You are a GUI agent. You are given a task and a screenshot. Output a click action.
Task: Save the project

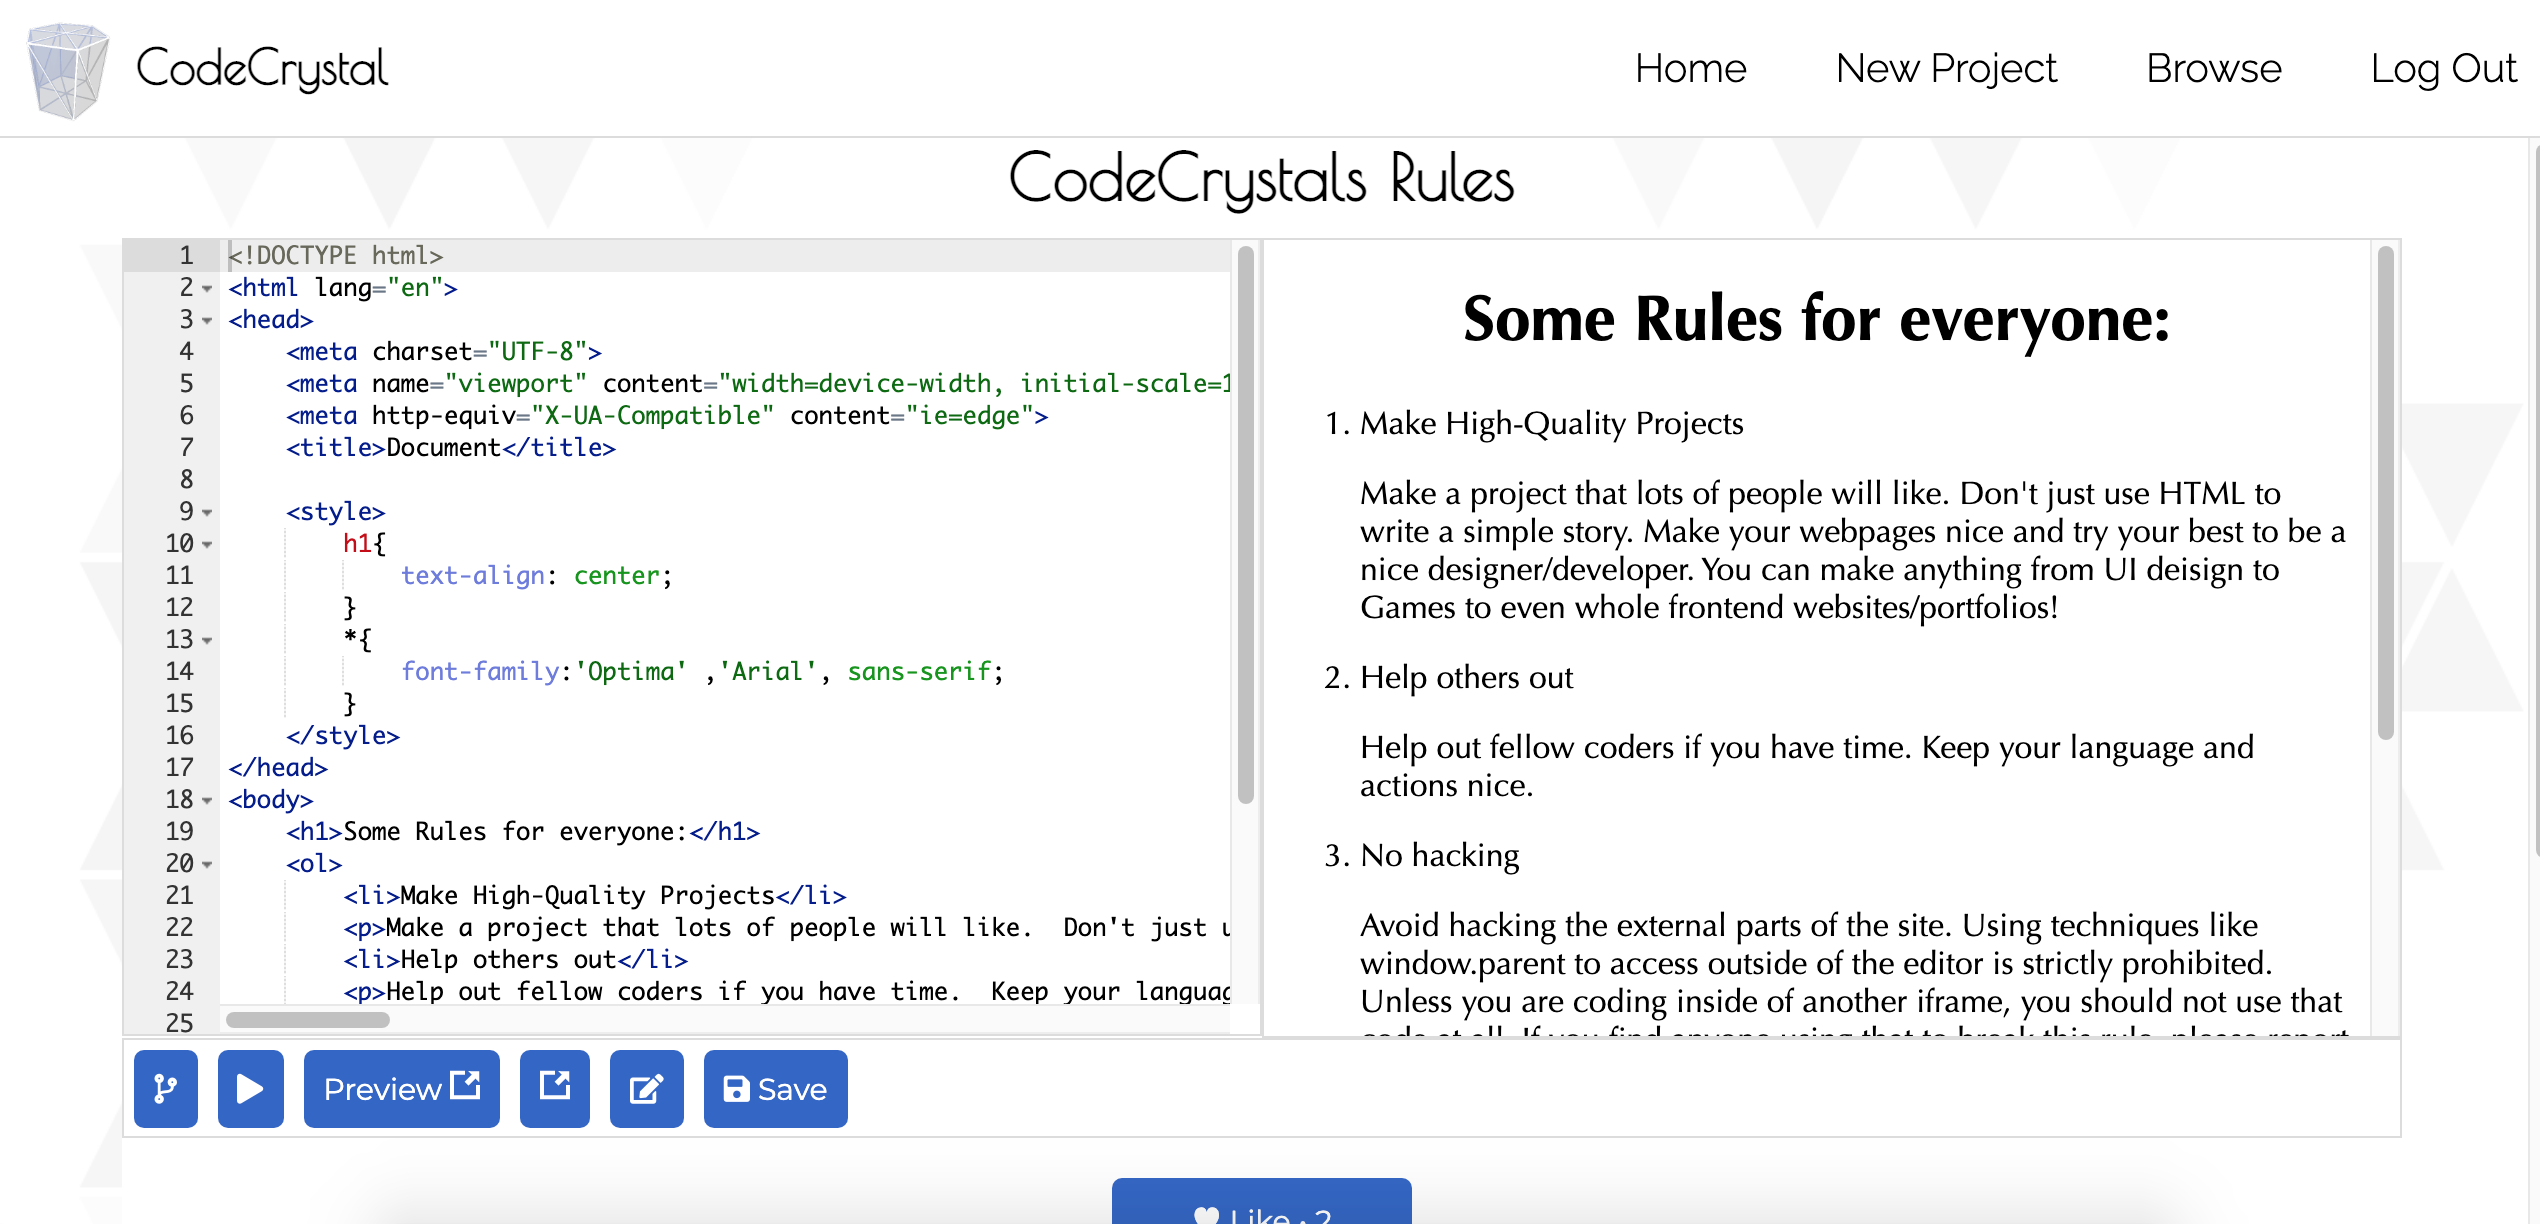[x=775, y=1089]
